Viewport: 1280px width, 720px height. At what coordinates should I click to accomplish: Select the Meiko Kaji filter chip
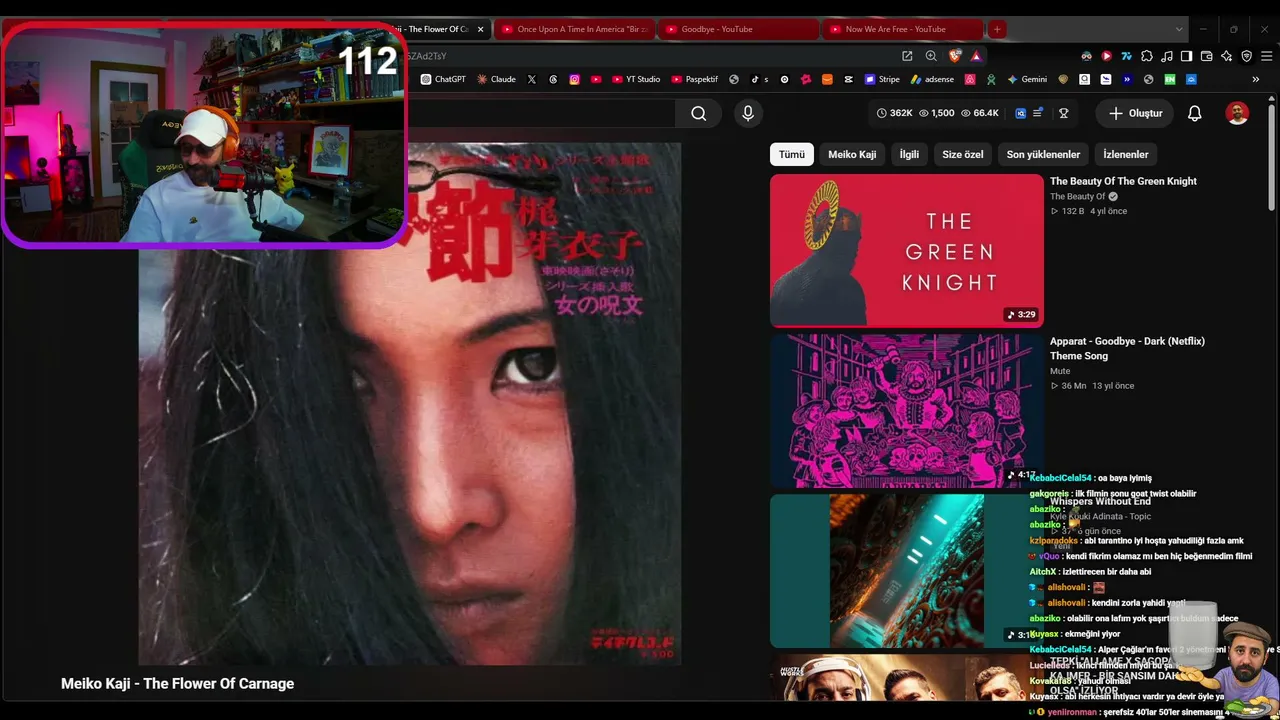point(852,154)
